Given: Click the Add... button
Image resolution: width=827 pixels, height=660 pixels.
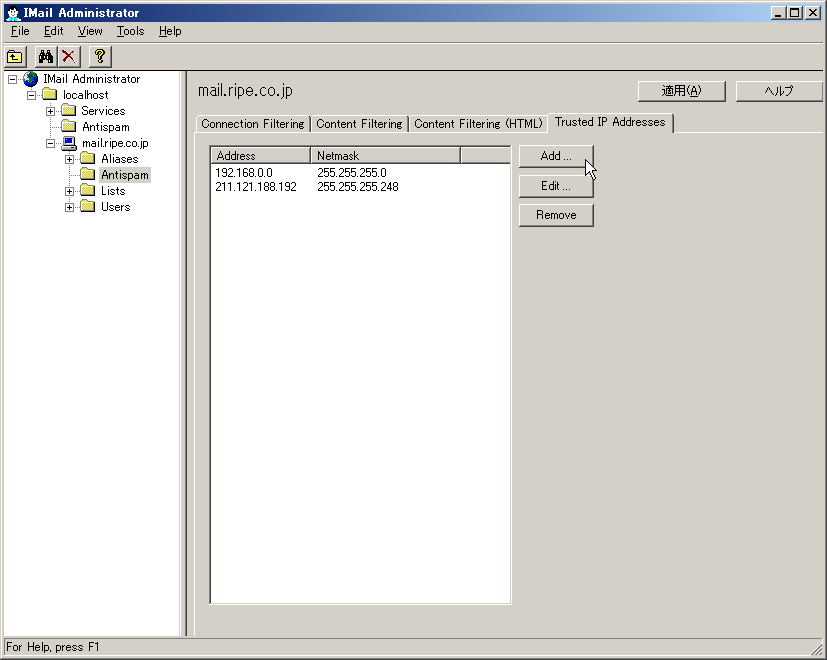Looking at the screenshot, I should (556, 156).
